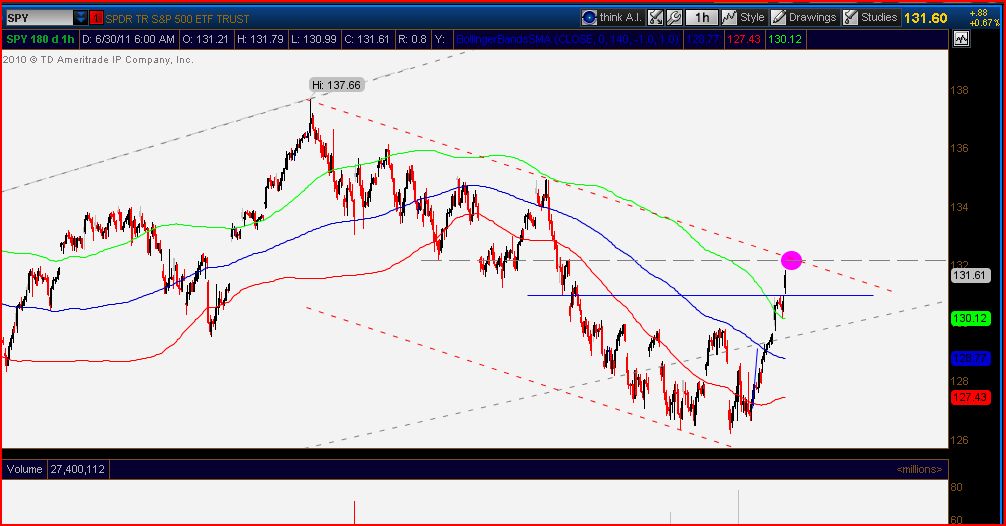The height and width of the screenshot is (526, 1006).
Task: Click the D: 6/30/11 6:00 AM date field
Action: [x=128, y=39]
